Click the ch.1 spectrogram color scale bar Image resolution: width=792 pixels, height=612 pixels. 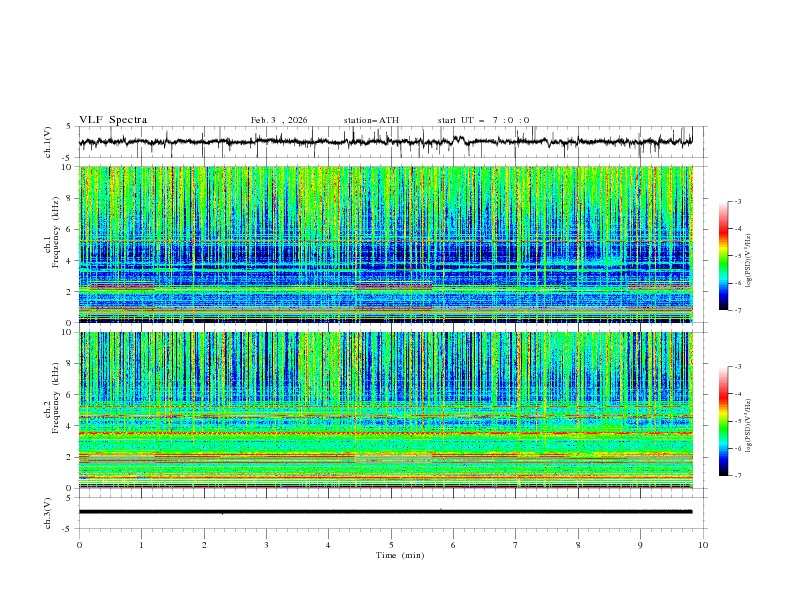pos(723,256)
